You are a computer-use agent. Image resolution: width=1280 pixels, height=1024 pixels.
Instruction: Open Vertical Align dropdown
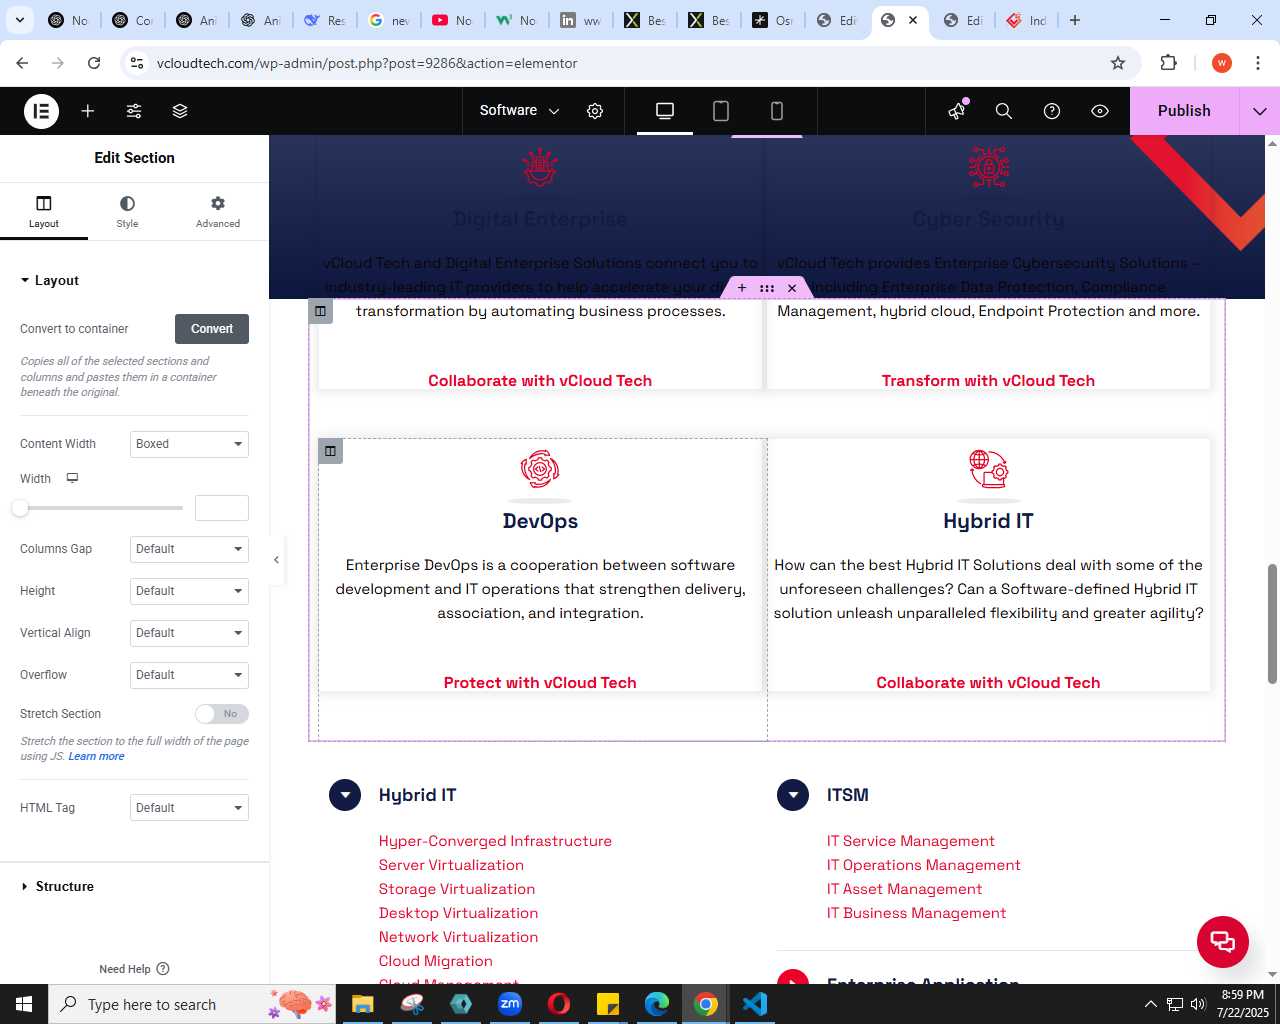[x=189, y=633]
